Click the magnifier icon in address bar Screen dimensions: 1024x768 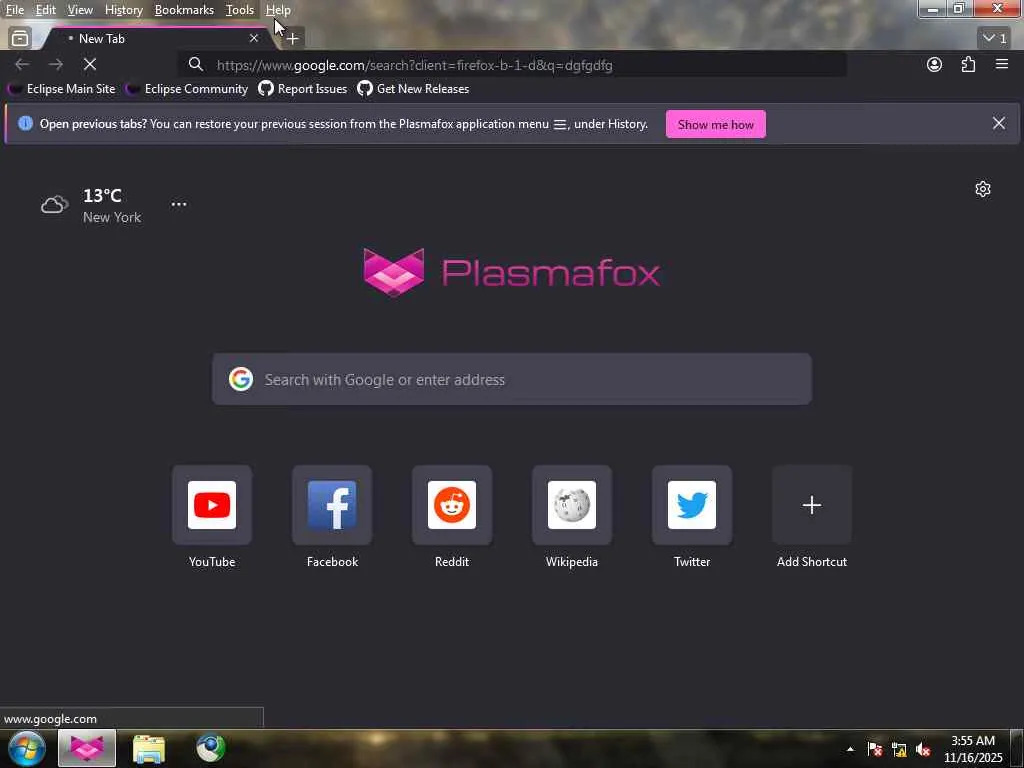[x=196, y=64]
